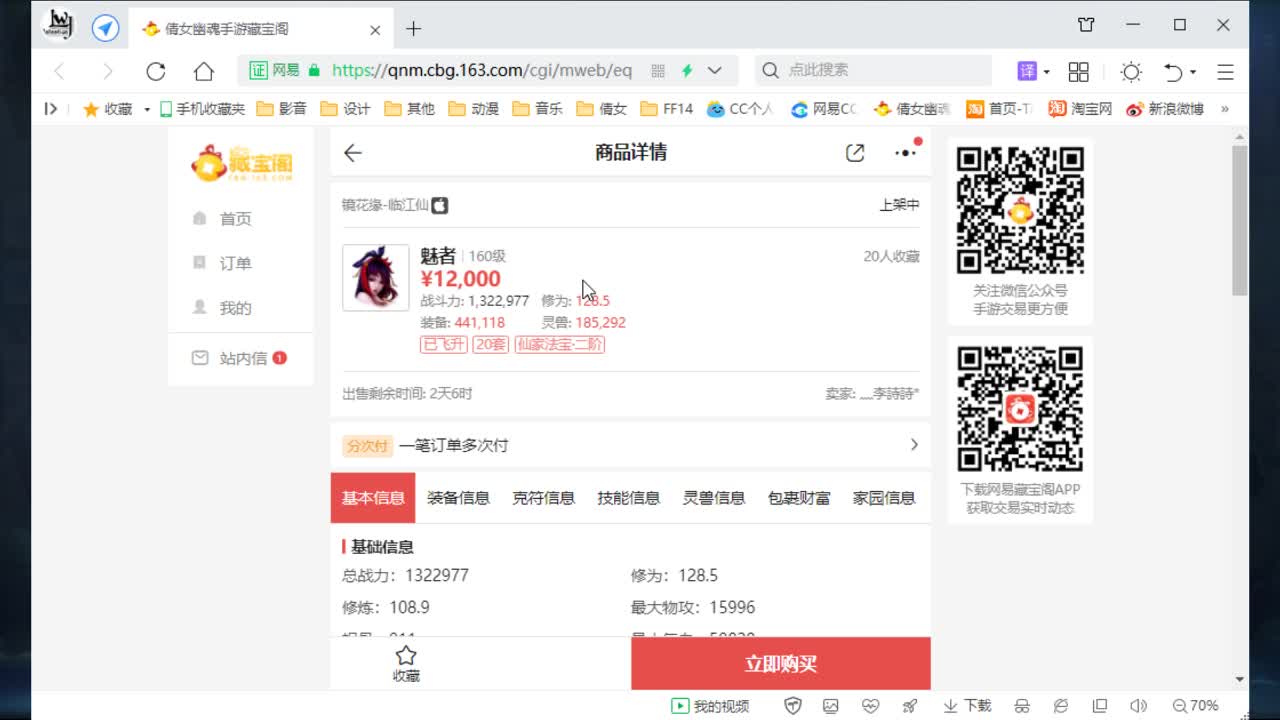Image resolution: width=1280 pixels, height=720 pixels.
Task: Click the 魅者 character avatar thumbnail
Action: coord(376,278)
